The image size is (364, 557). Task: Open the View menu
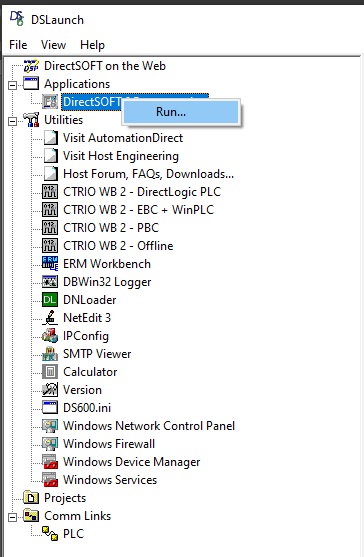tap(53, 45)
